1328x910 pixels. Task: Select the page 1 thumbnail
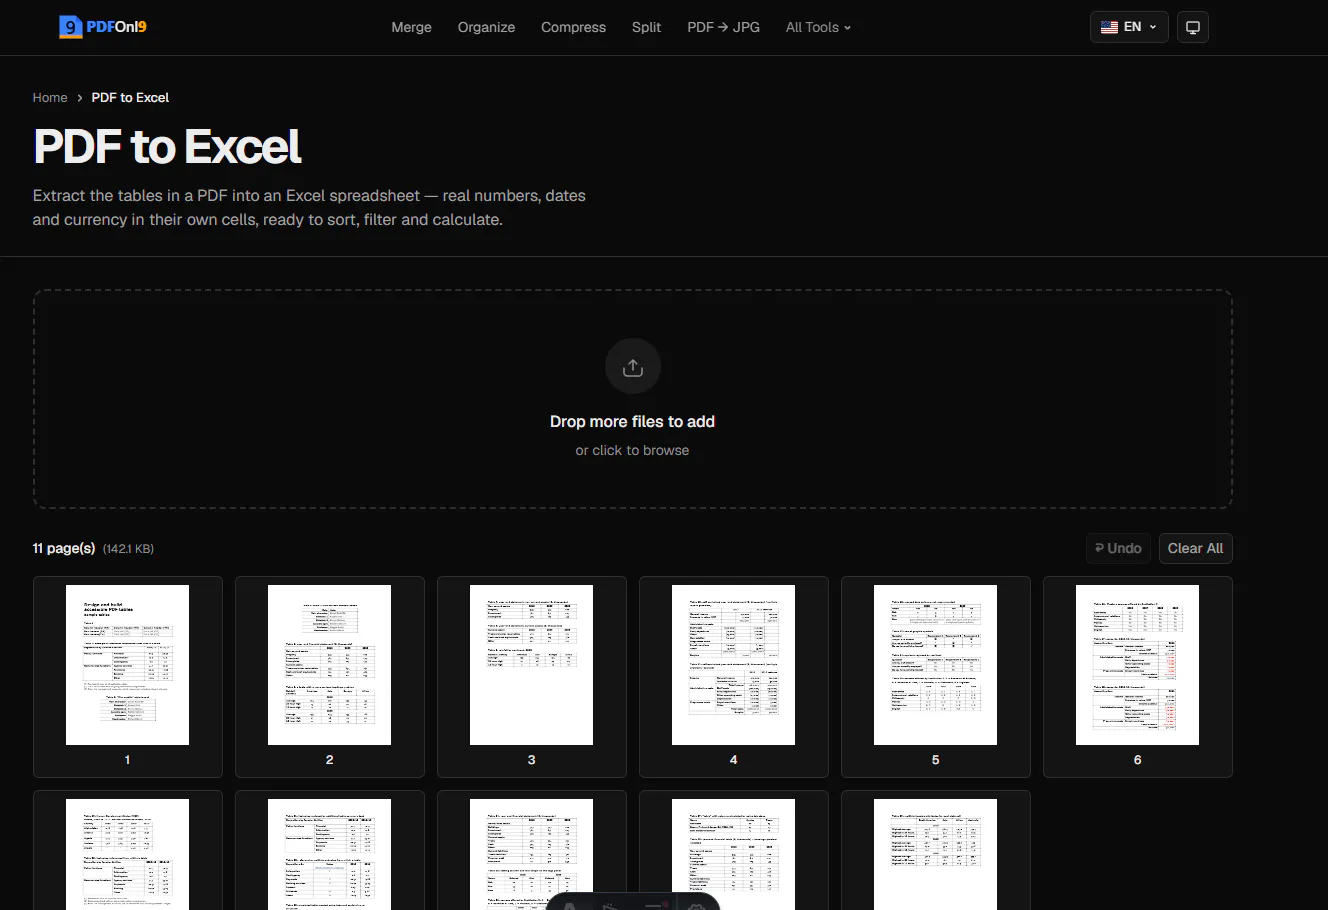pos(128,677)
